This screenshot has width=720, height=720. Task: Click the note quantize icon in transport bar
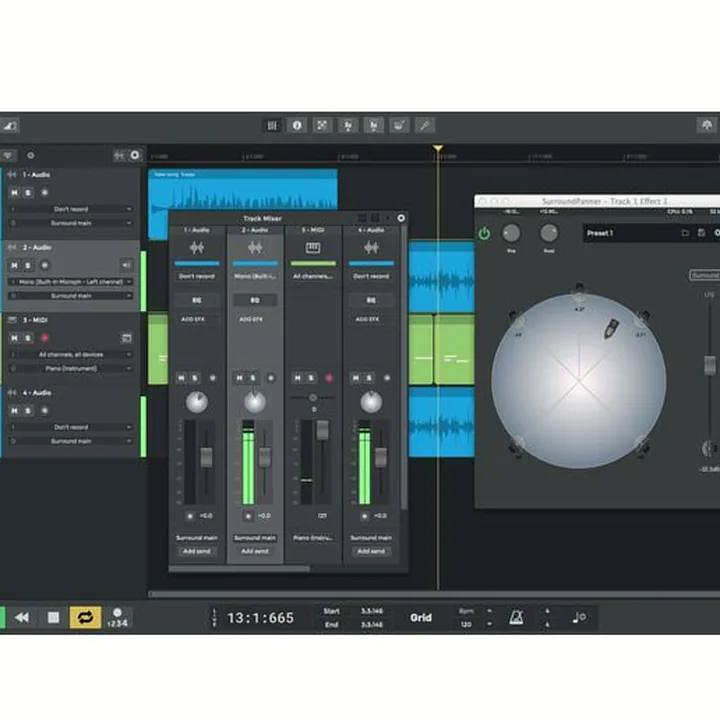coord(579,618)
